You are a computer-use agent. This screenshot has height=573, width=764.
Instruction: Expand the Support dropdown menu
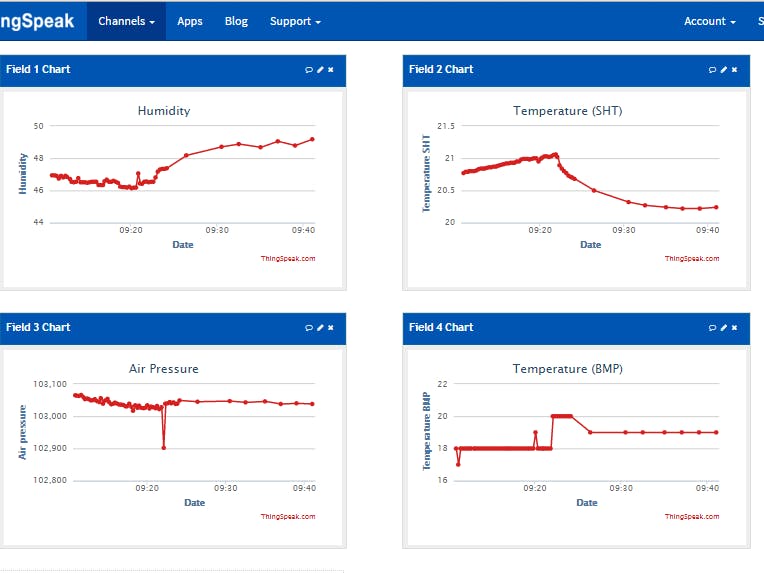295,21
